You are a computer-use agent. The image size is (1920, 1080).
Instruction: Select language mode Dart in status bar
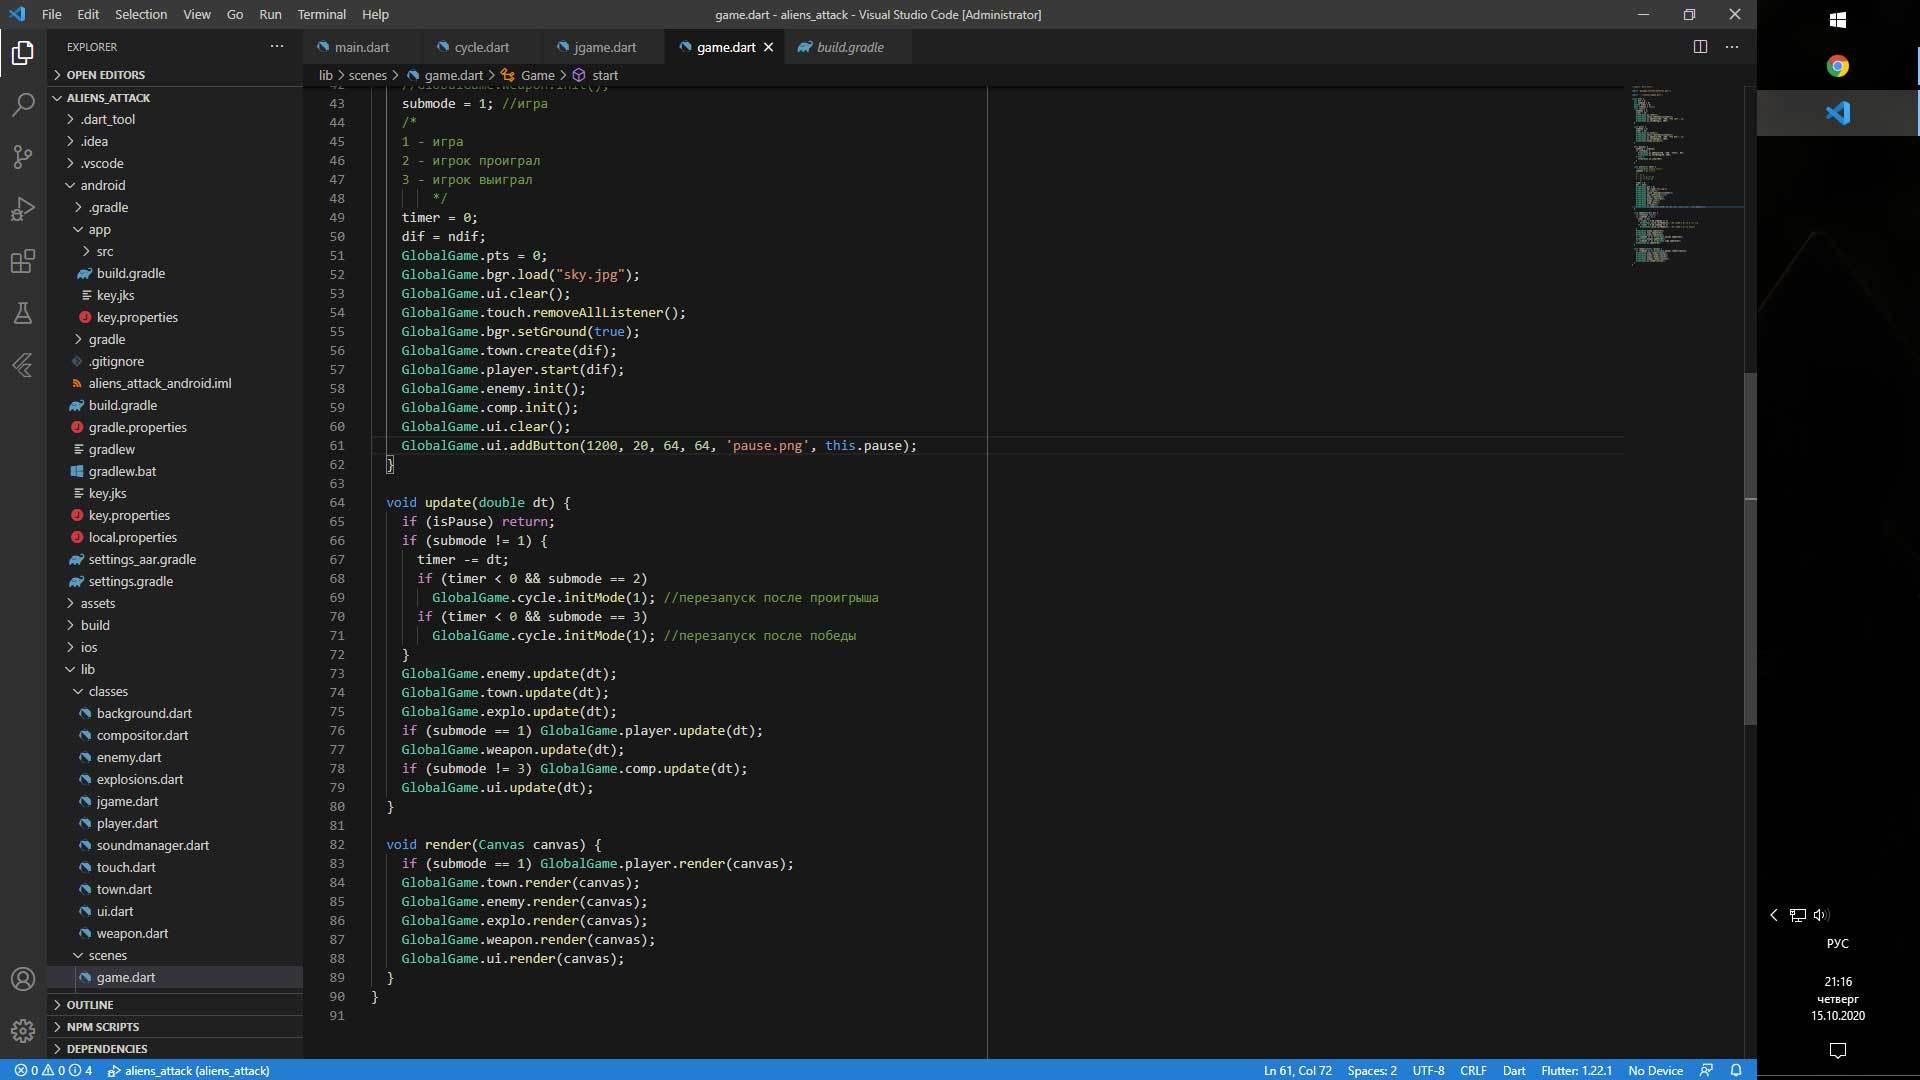1514,1070
